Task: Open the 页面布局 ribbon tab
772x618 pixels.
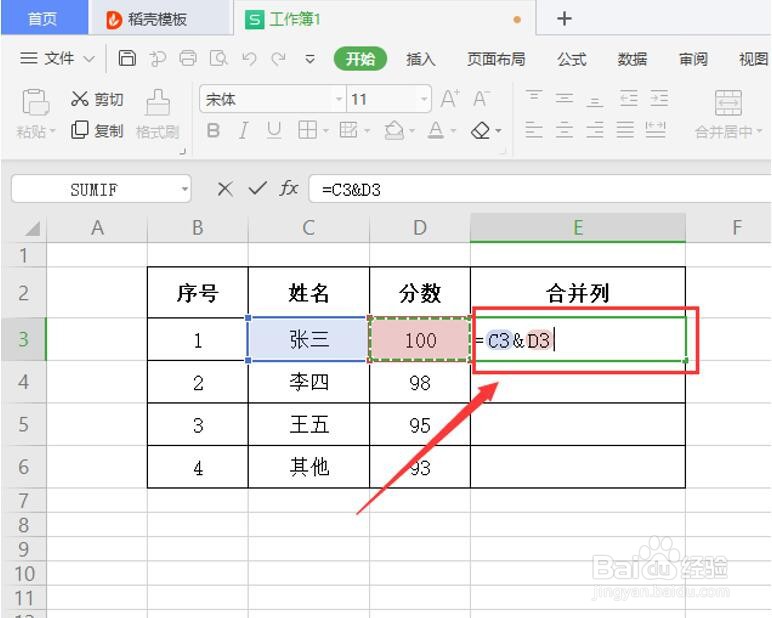Action: pos(496,59)
